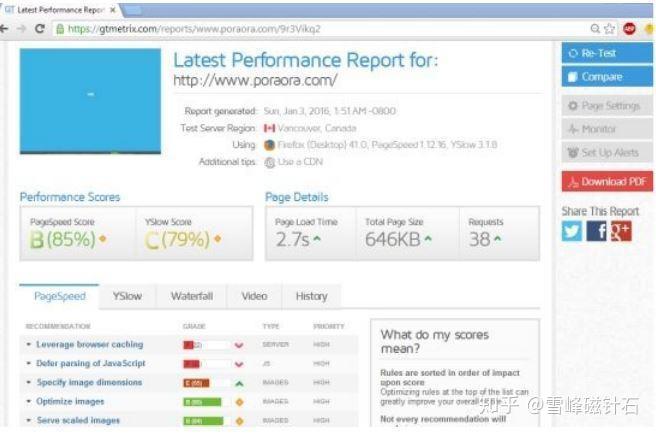Screen dimensions: 656x434
Task: Expand the Optimize images recommendation
Action: [70, 401]
